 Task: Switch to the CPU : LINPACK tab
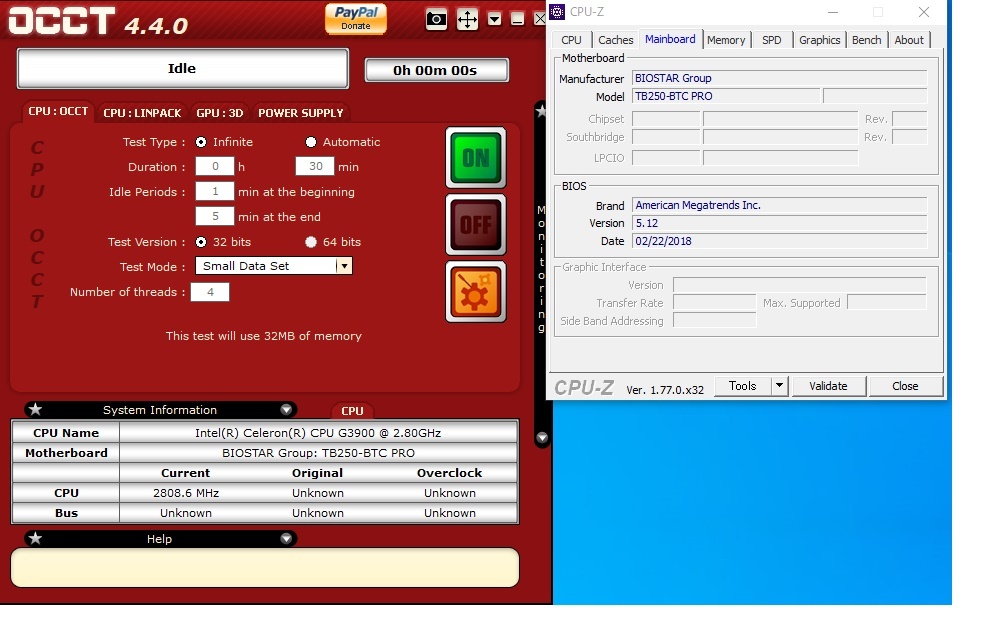pos(142,113)
